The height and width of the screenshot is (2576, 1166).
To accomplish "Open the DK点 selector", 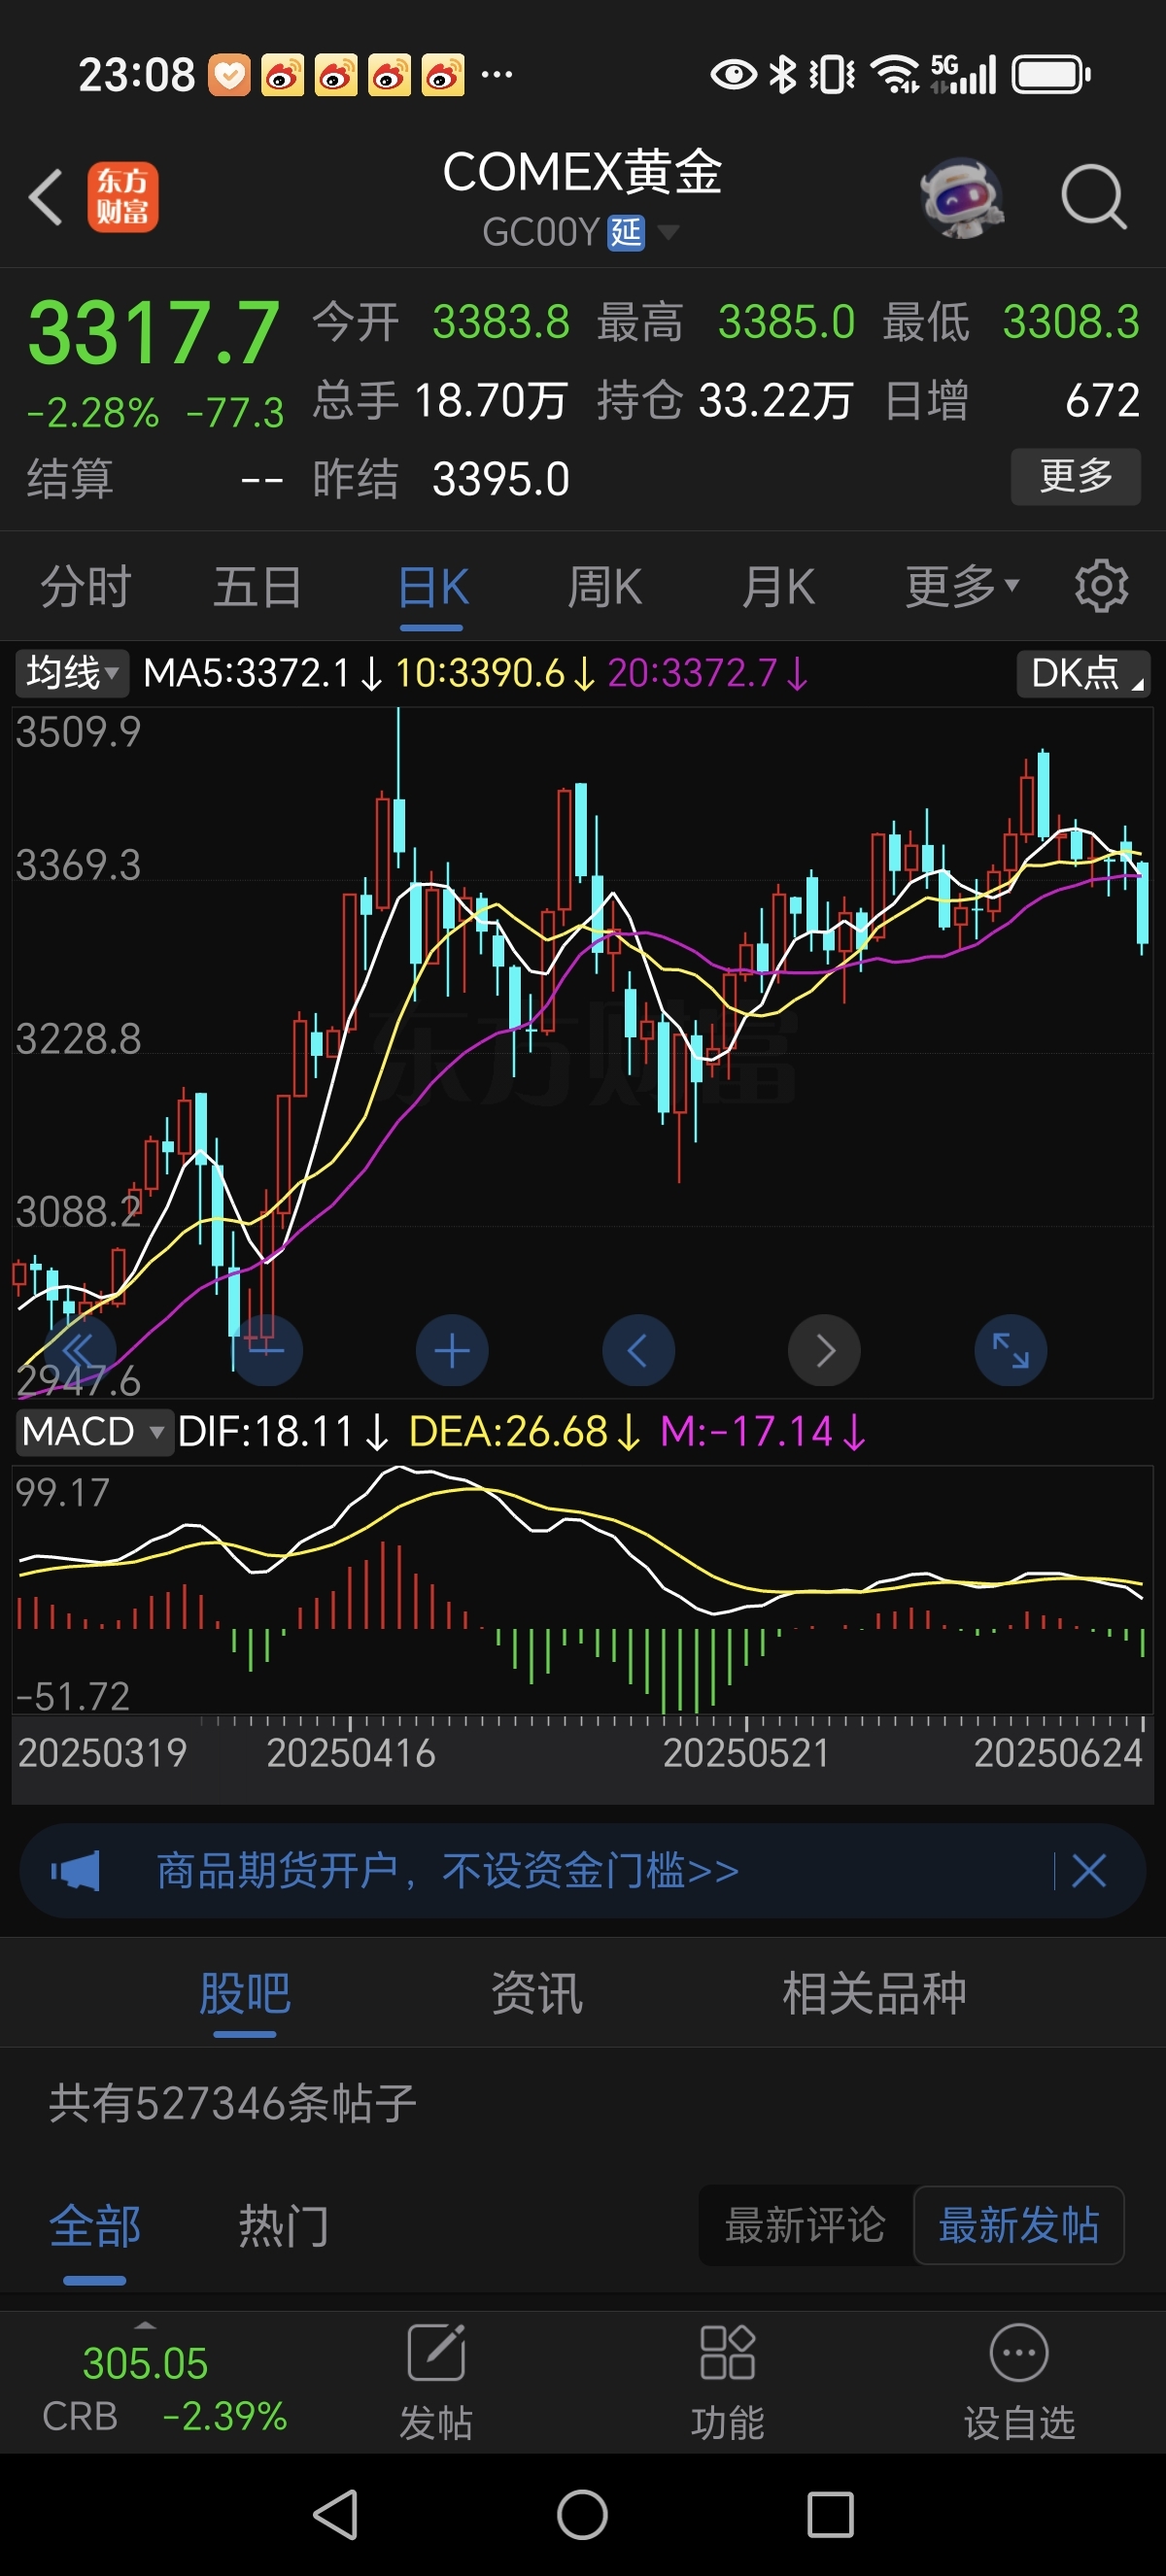I will pos(1083,673).
